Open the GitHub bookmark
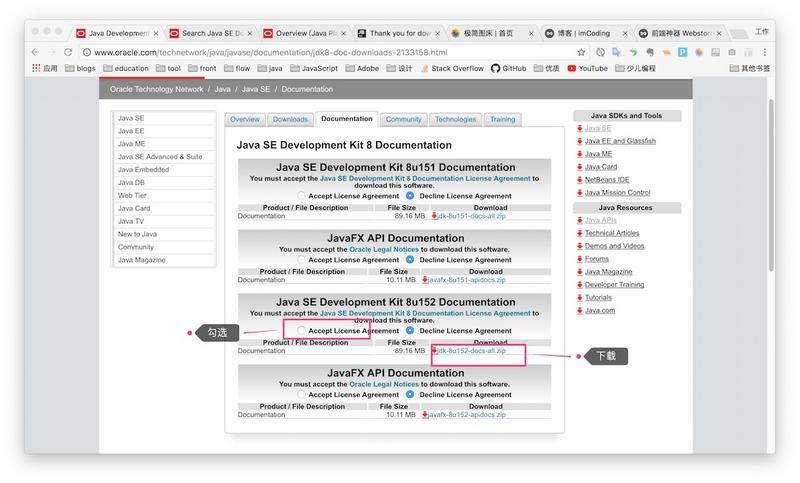Screen dimensions: 800x483 (509, 68)
